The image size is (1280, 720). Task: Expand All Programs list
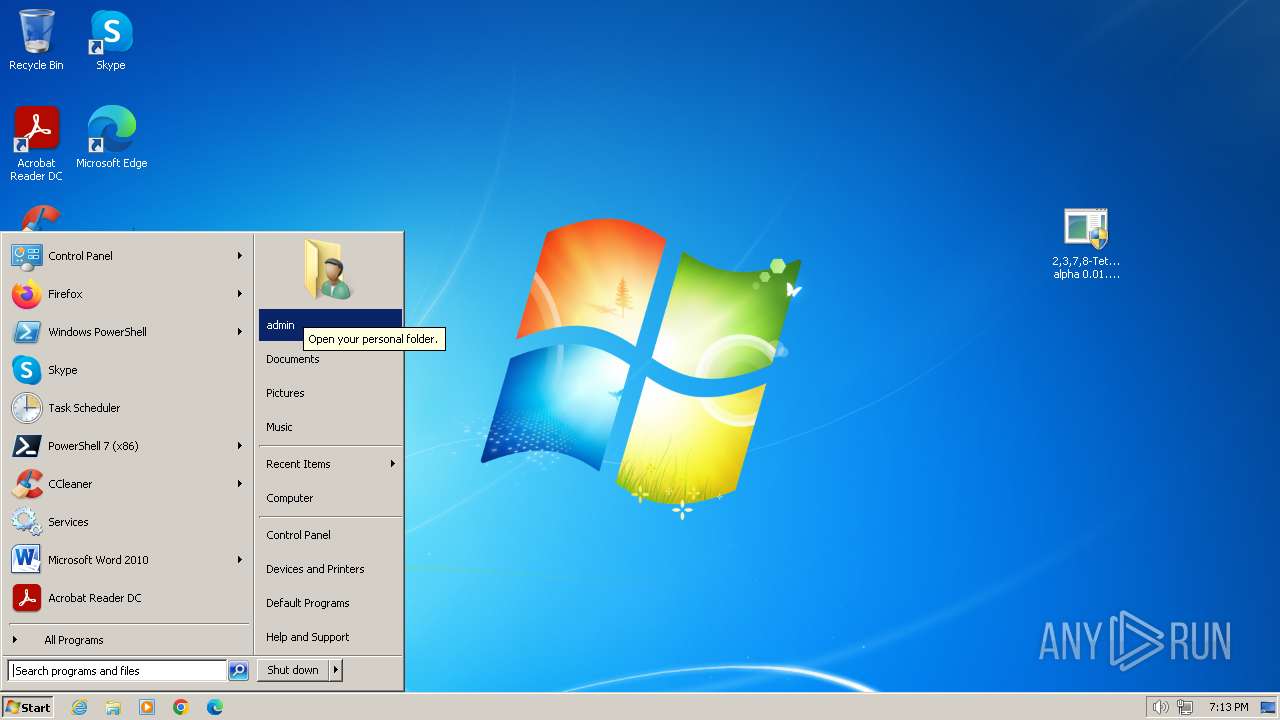pos(128,640)
